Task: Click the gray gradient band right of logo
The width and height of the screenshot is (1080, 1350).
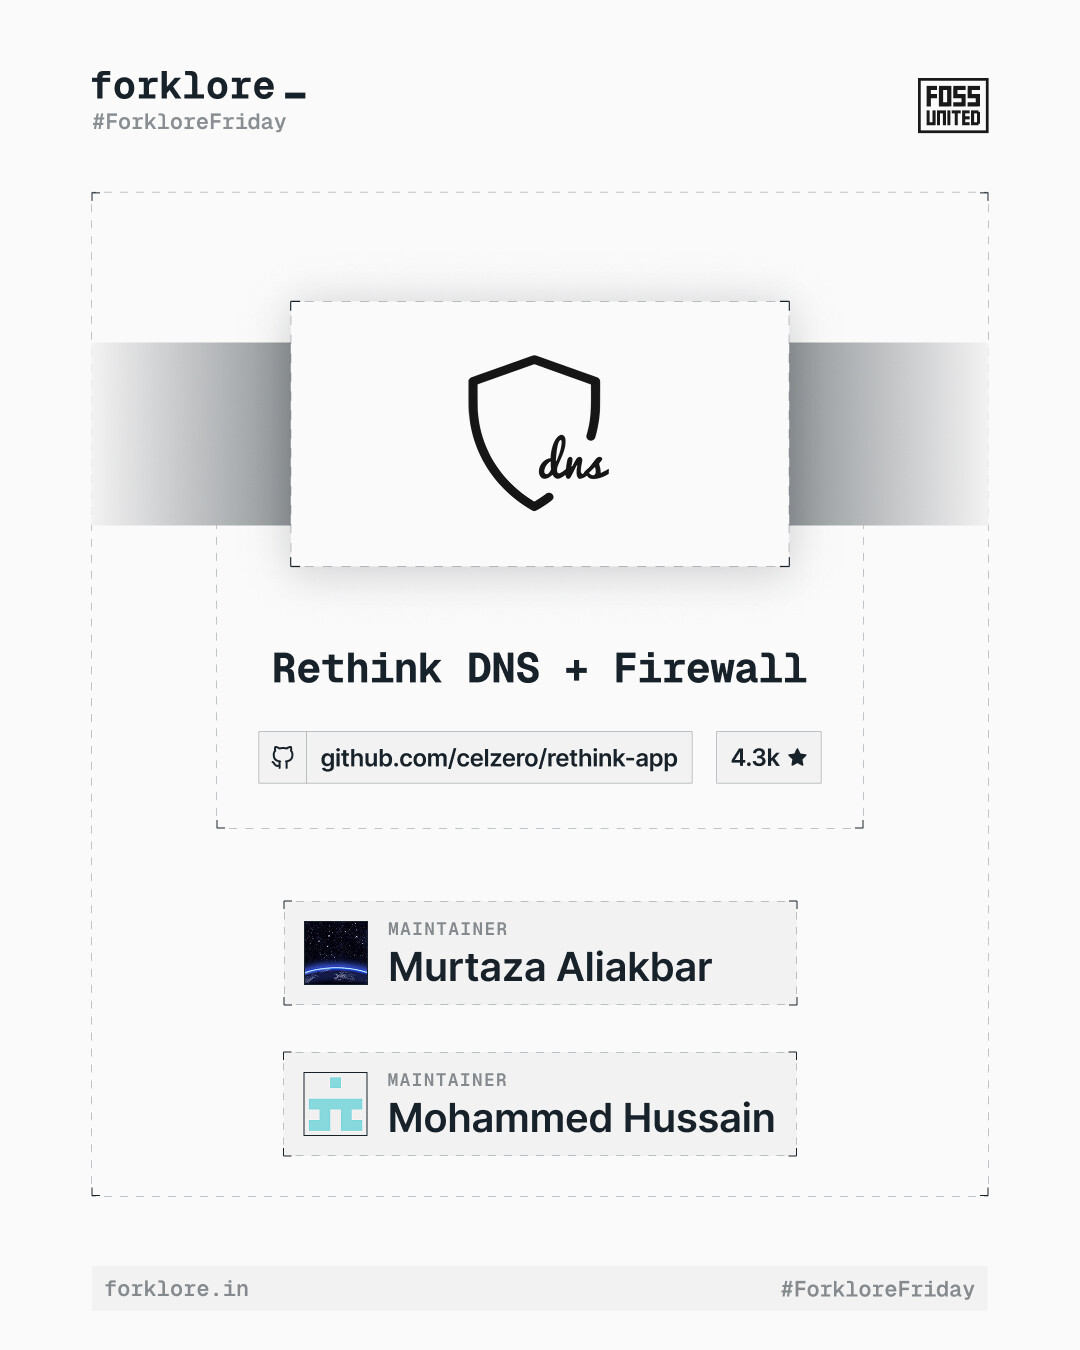Action: pyautogui.click(x=888, y=434)
